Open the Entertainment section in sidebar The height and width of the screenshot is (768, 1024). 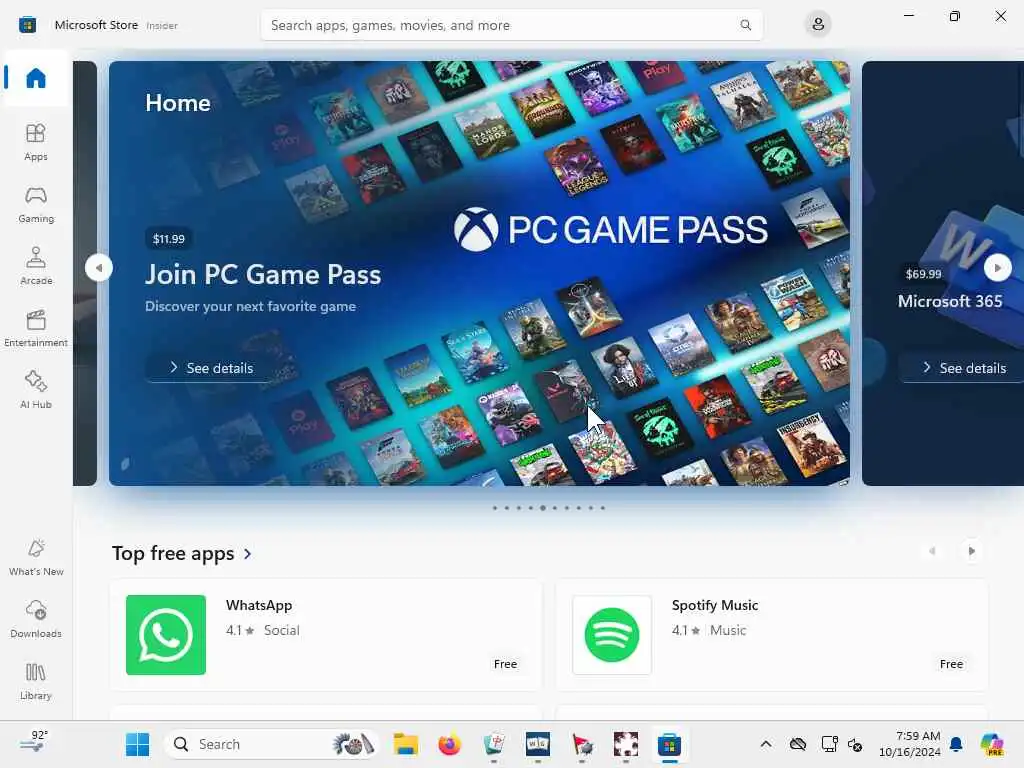click(x=36, y=328)
